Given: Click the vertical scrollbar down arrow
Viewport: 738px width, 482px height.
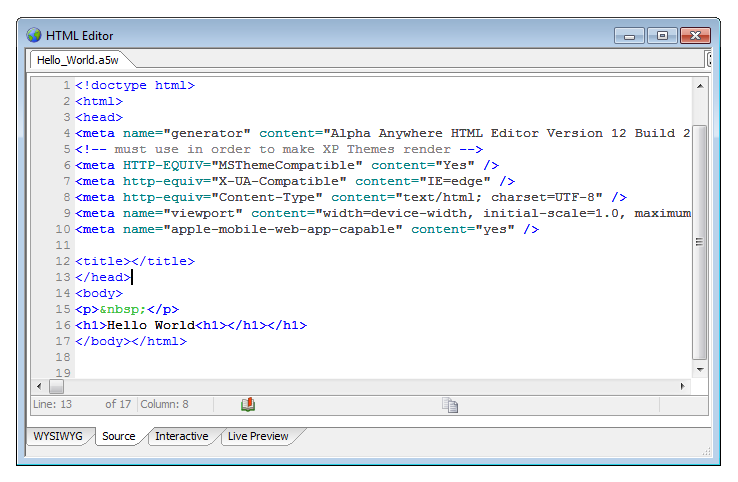Looking at the screenshot, I should point(700,370).
